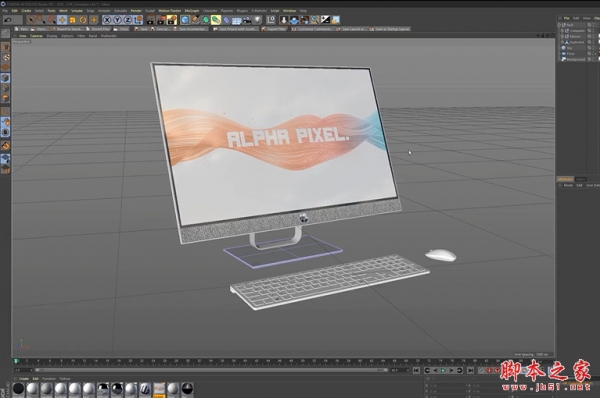Screen dimensions: 600x398
Task: Open the viewport Display menu
Action: pyautogui.click(x=52, y=36)
